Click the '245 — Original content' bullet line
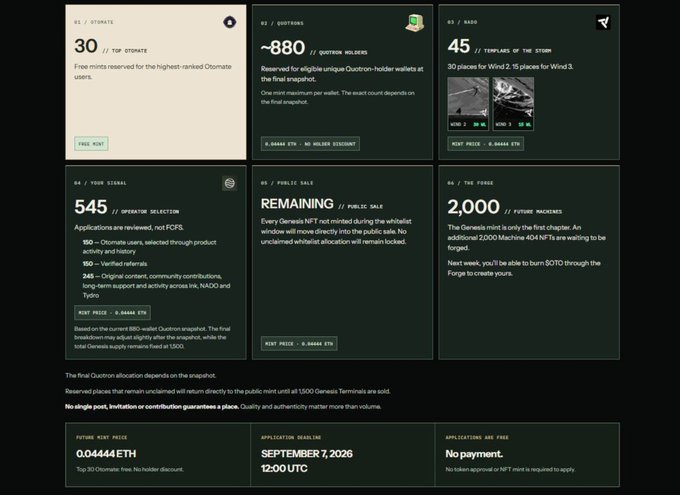The image size is (680, 495). point(157,286)
